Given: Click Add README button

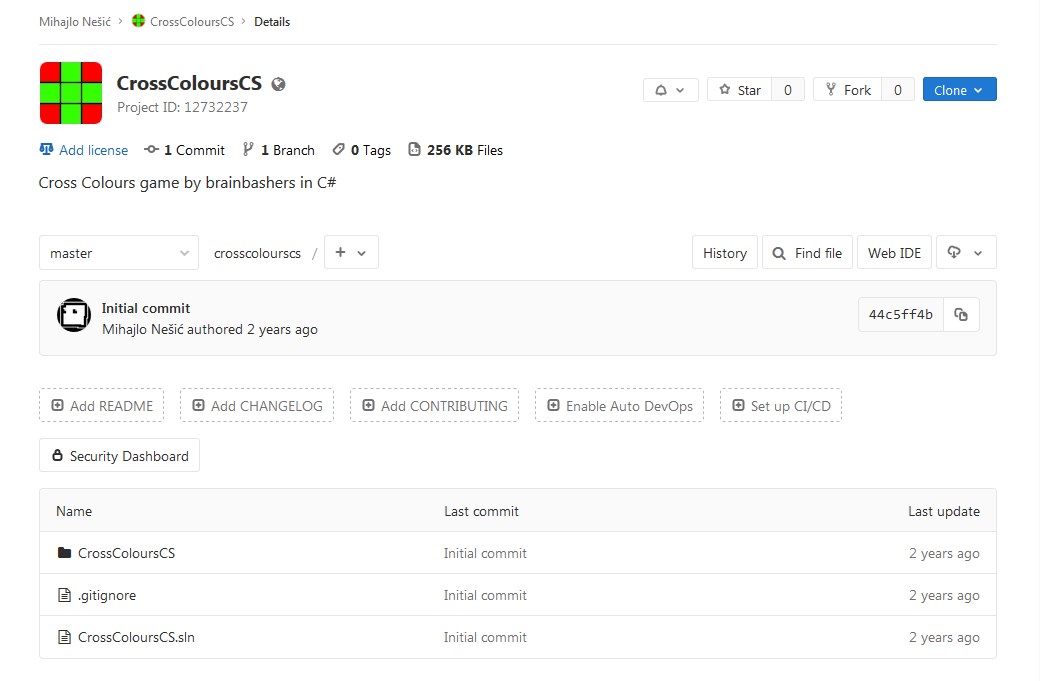Looking at the screenshot, I should 101,406.
